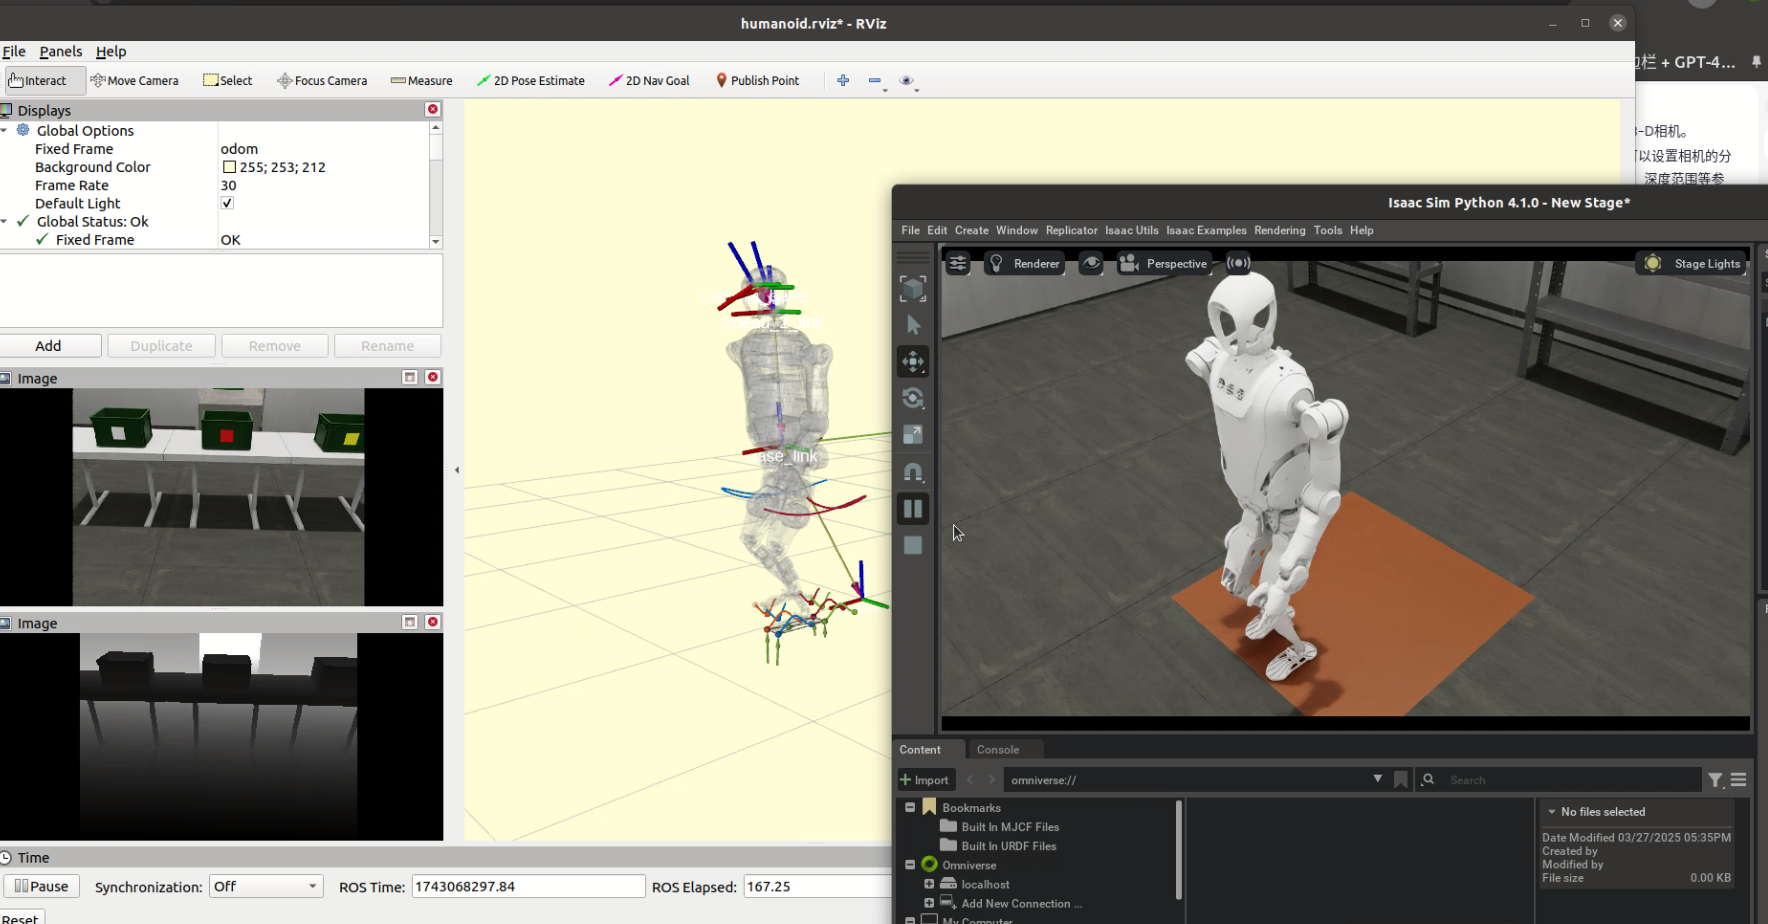Viewport: 1768px width, 924px height.
Task: Open the viewport camera waveform sensor icon
Action: 1238,263
